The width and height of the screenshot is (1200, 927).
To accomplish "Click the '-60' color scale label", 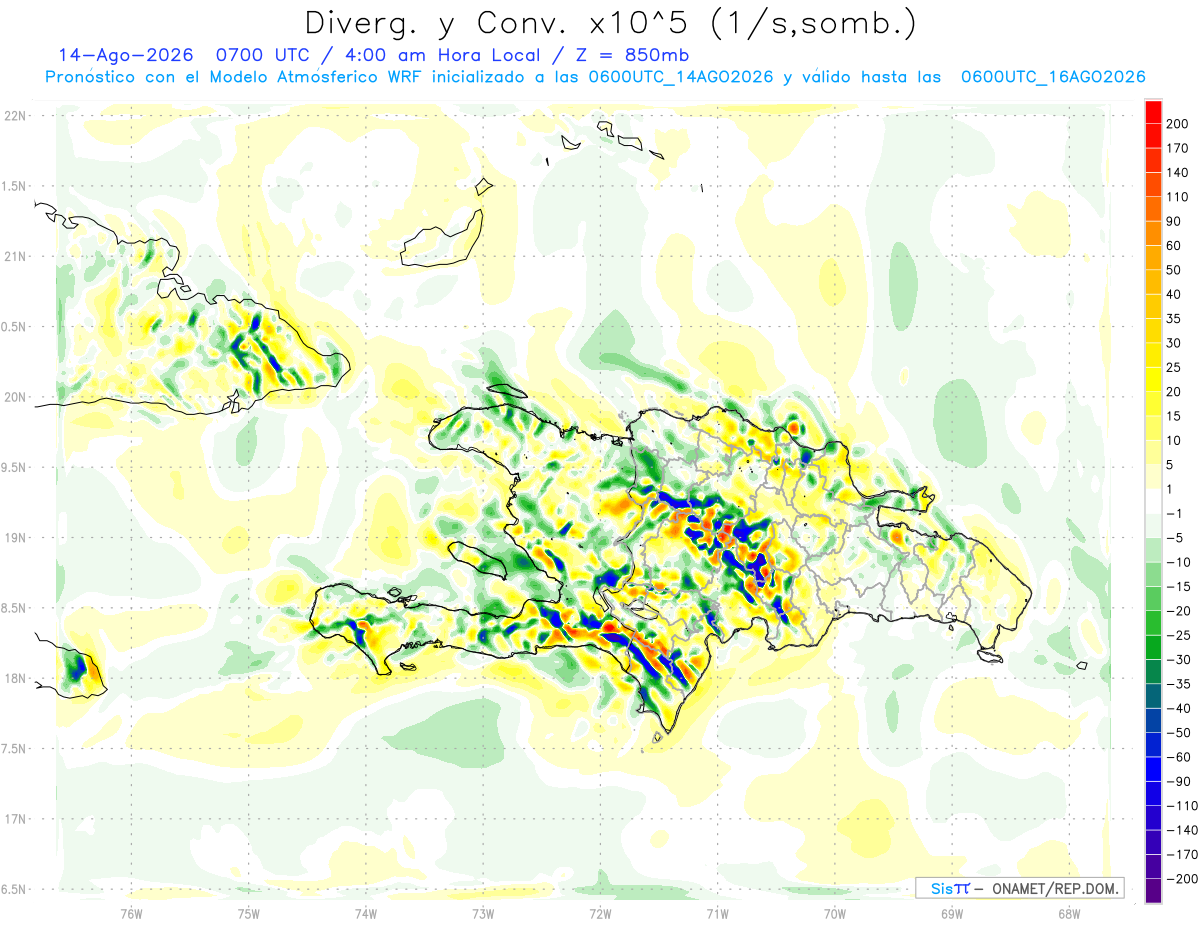I will (1179, 757).
